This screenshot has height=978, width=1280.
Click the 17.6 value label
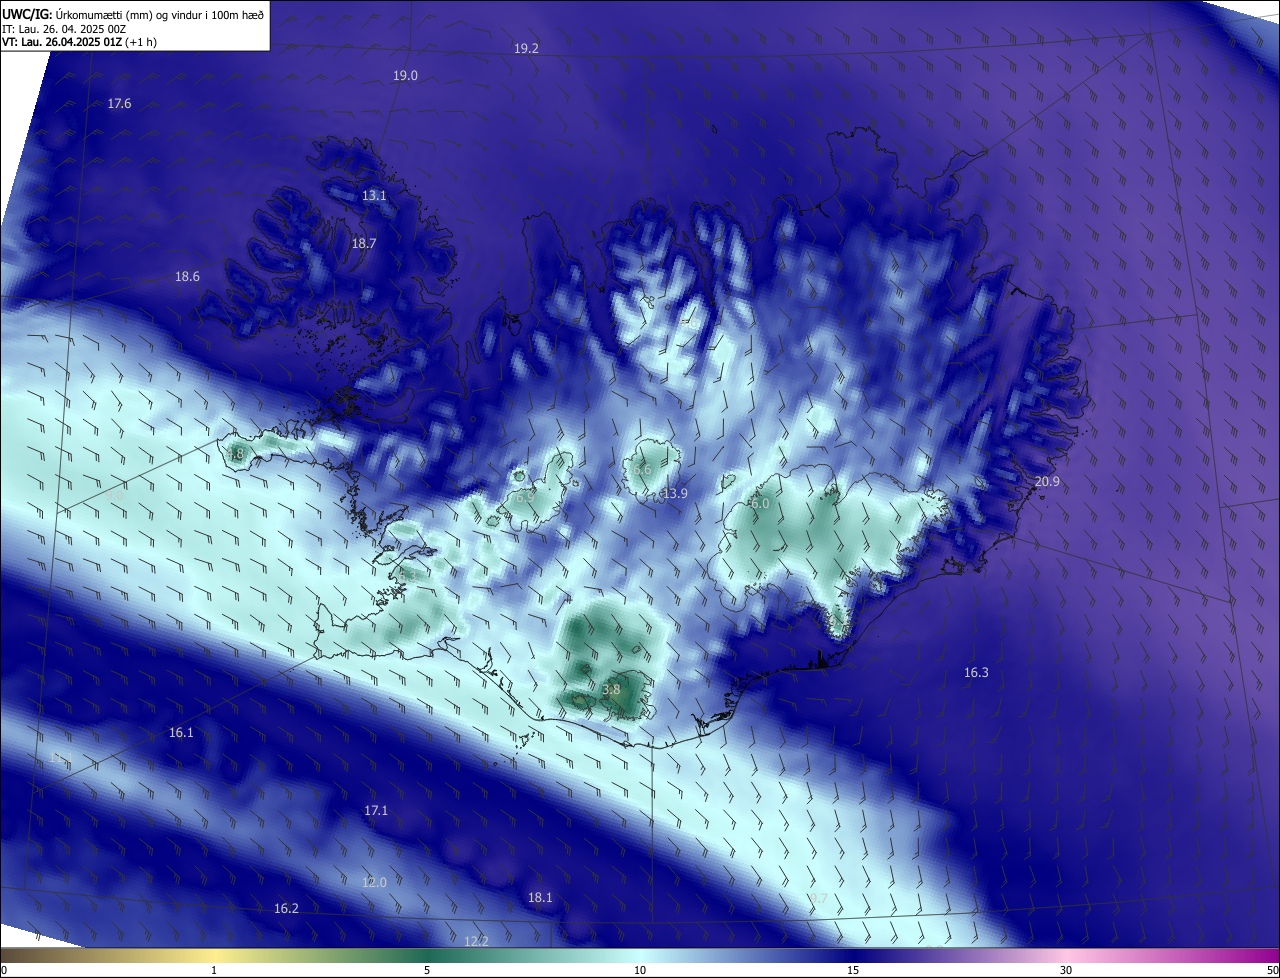click(119, 104)
